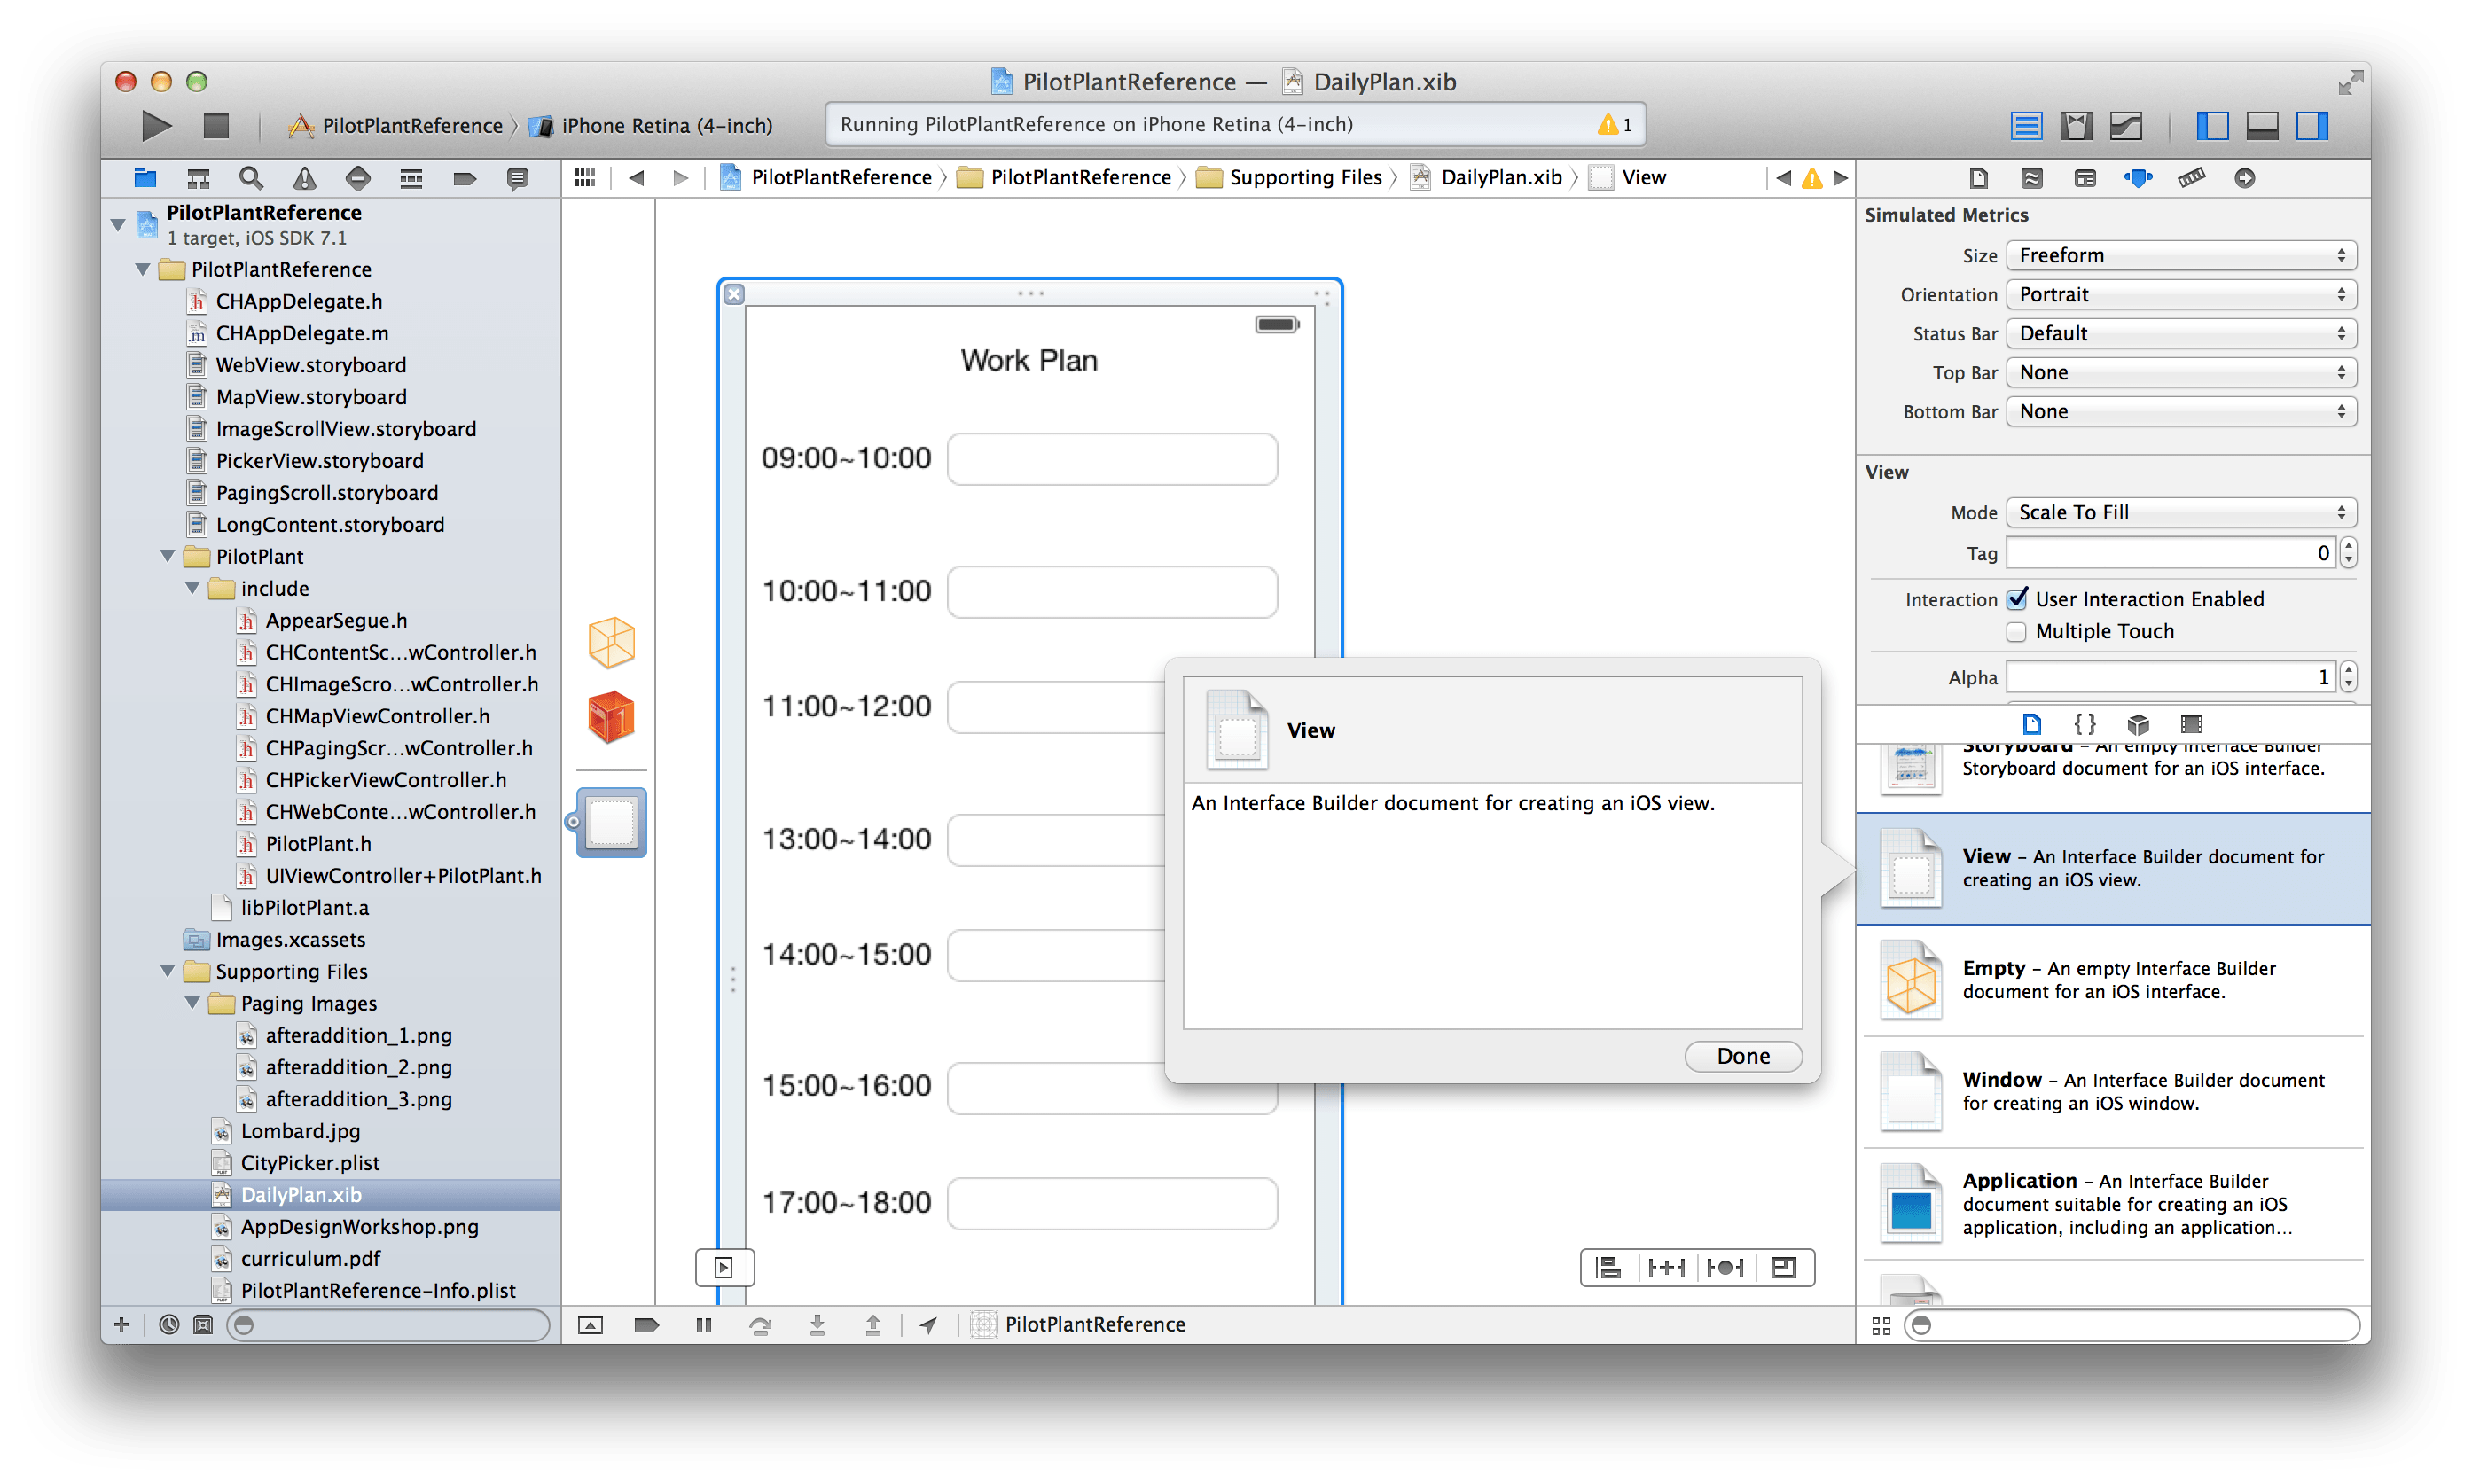Toggle the Utilities pane visibility

click(x=2312, y=126)
